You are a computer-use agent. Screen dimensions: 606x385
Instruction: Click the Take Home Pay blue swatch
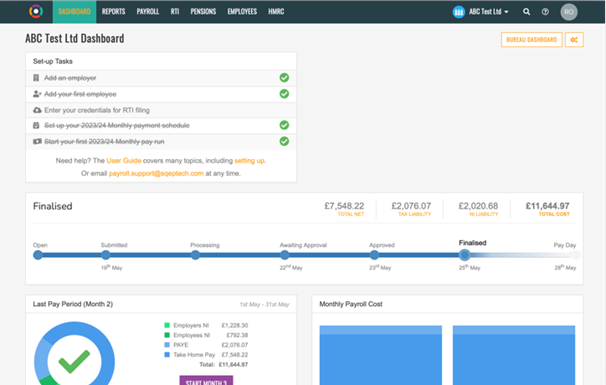point(167,354)
